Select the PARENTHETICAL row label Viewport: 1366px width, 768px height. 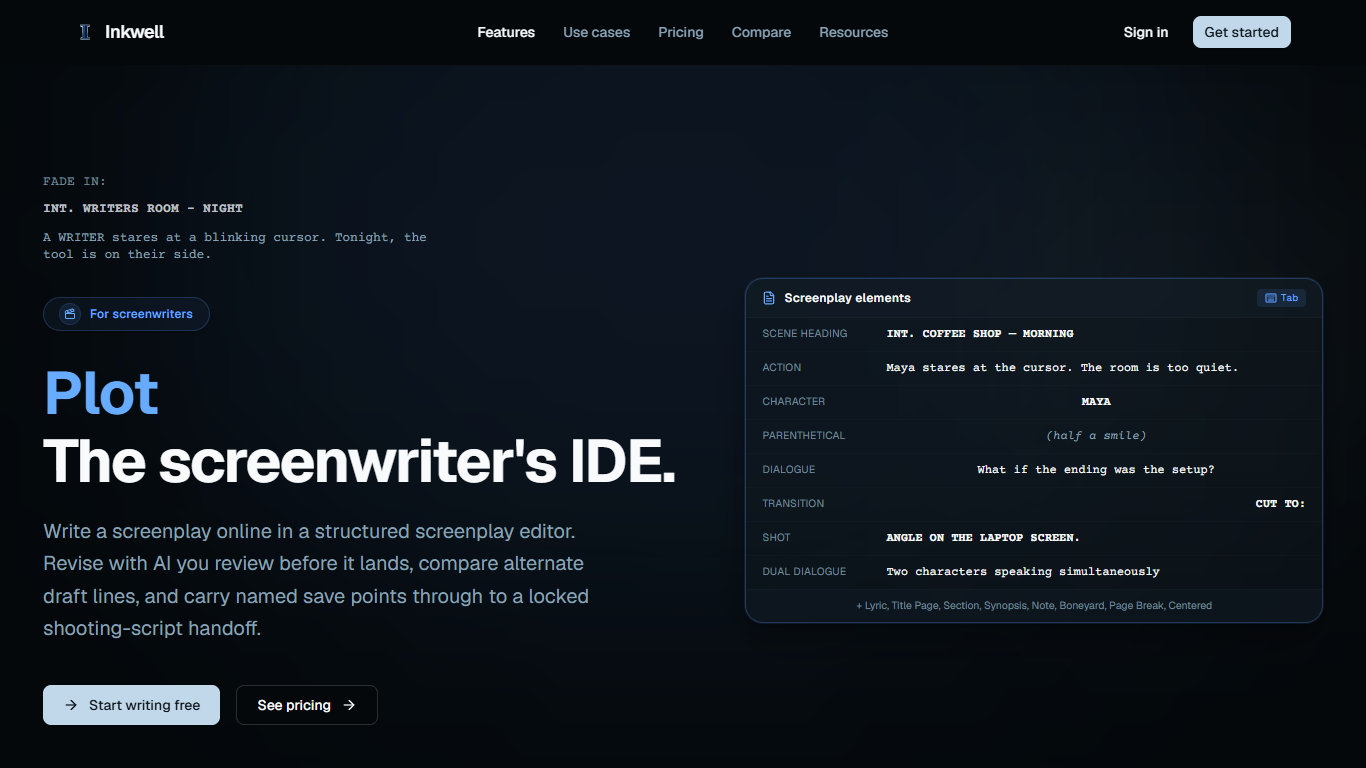pos(804,436)
